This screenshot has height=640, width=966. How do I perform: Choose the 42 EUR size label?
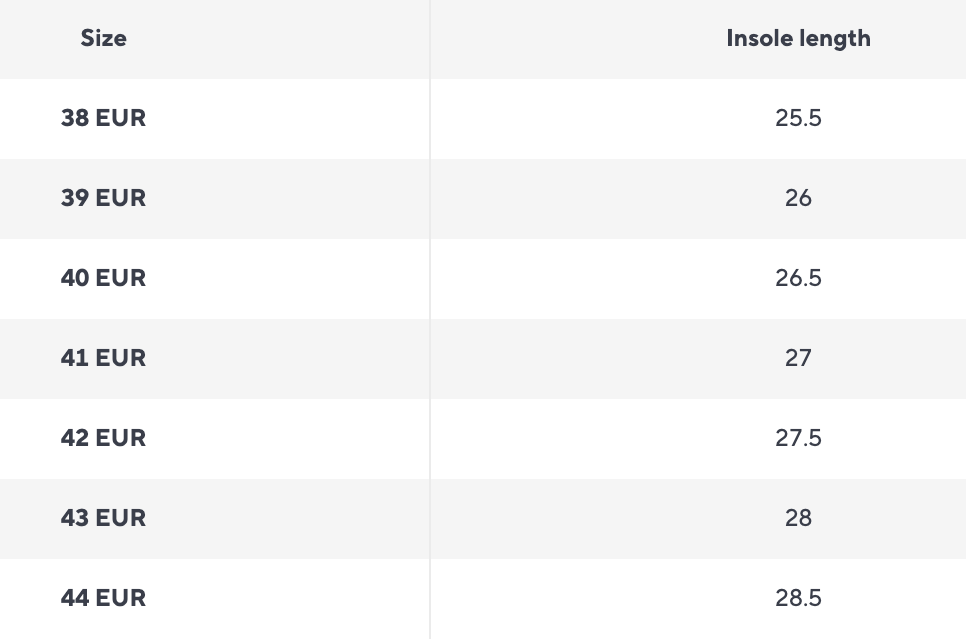[x=103, y=438]
